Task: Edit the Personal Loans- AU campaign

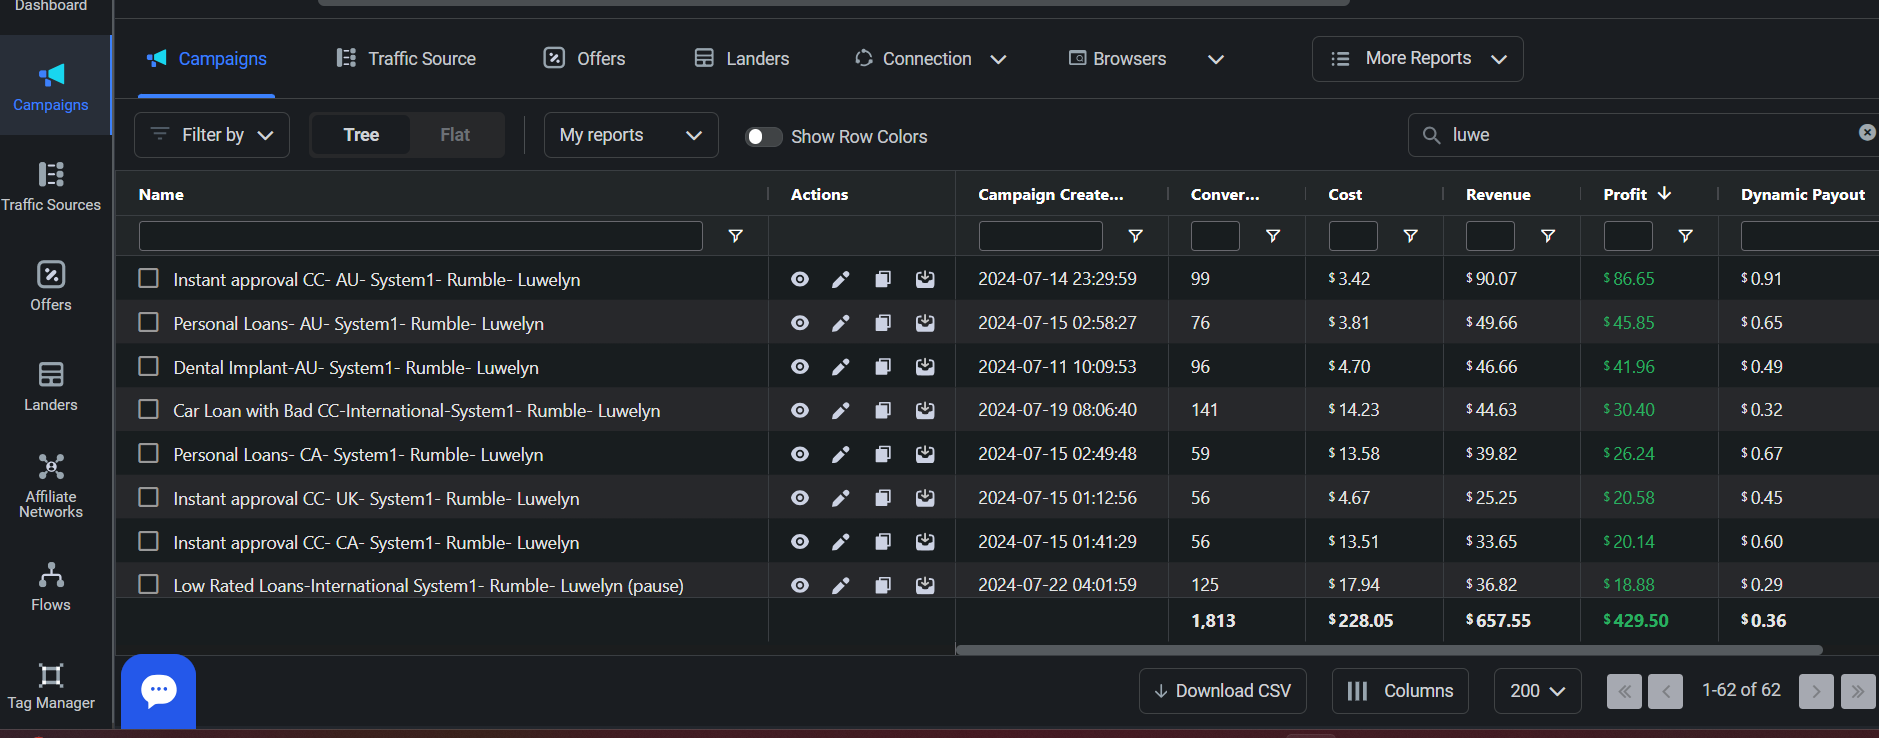Action: [x=841, y=323]
